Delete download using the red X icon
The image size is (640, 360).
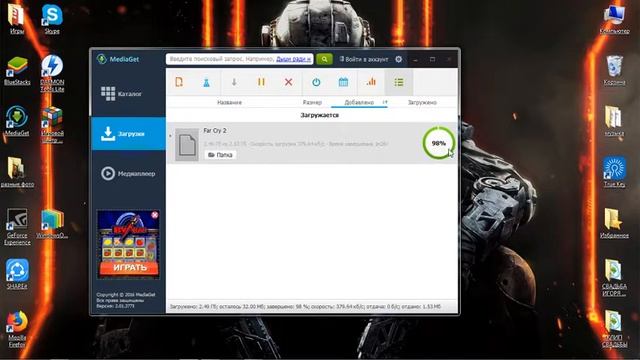[x=289, y=82]
